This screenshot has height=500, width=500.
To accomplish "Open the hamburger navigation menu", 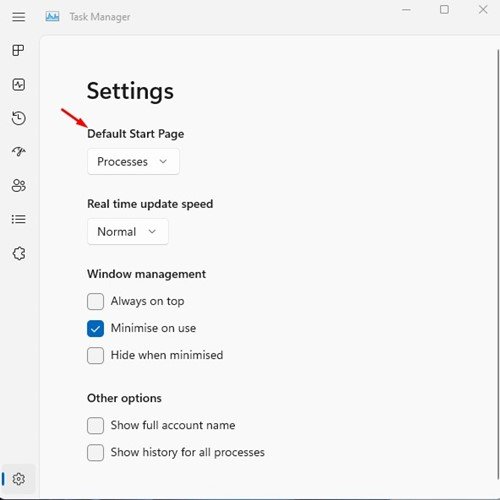I will click(19, 17).
